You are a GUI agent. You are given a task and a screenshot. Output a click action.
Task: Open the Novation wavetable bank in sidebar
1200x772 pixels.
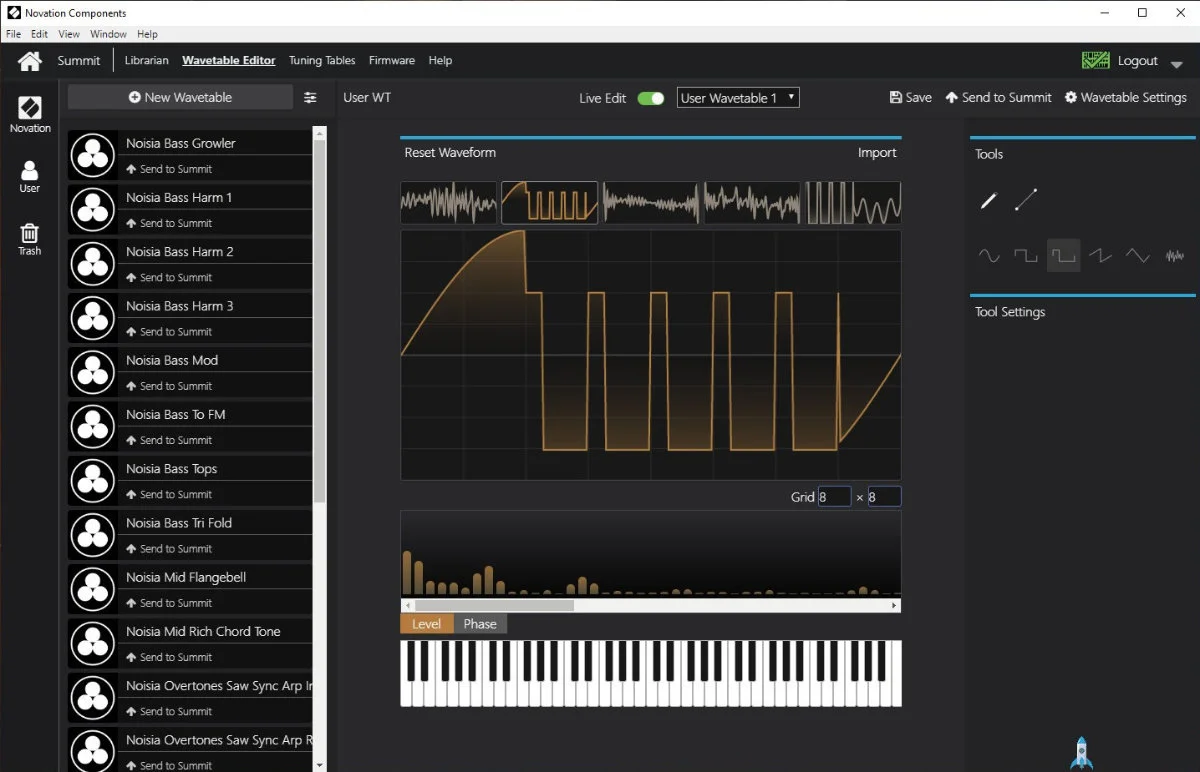point(30,114)
